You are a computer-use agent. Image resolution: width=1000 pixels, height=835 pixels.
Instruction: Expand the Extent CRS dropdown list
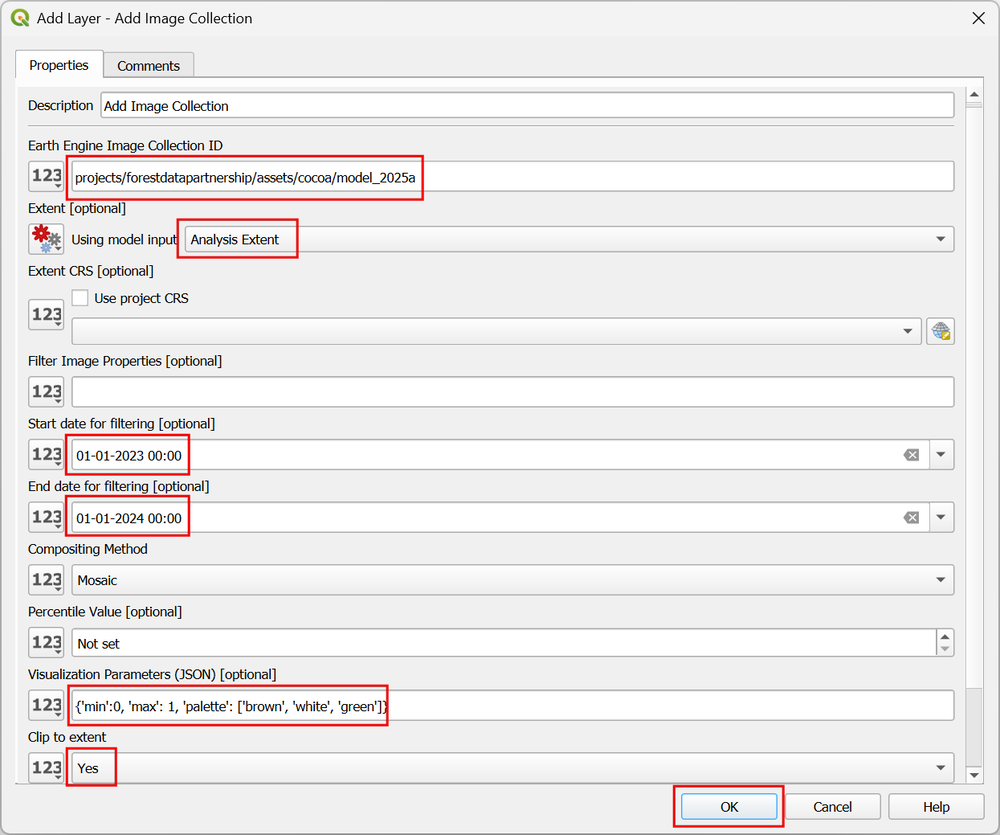496,331
